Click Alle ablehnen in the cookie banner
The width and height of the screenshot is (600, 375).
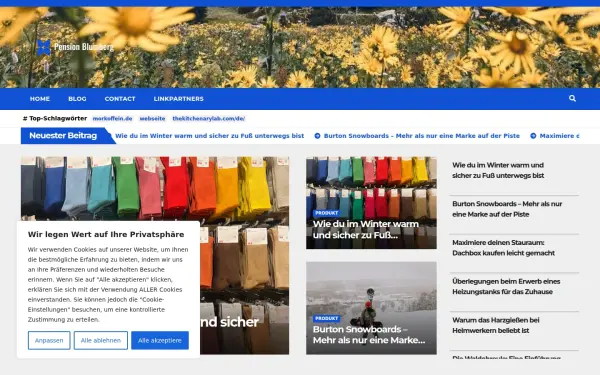pos(101,340)
